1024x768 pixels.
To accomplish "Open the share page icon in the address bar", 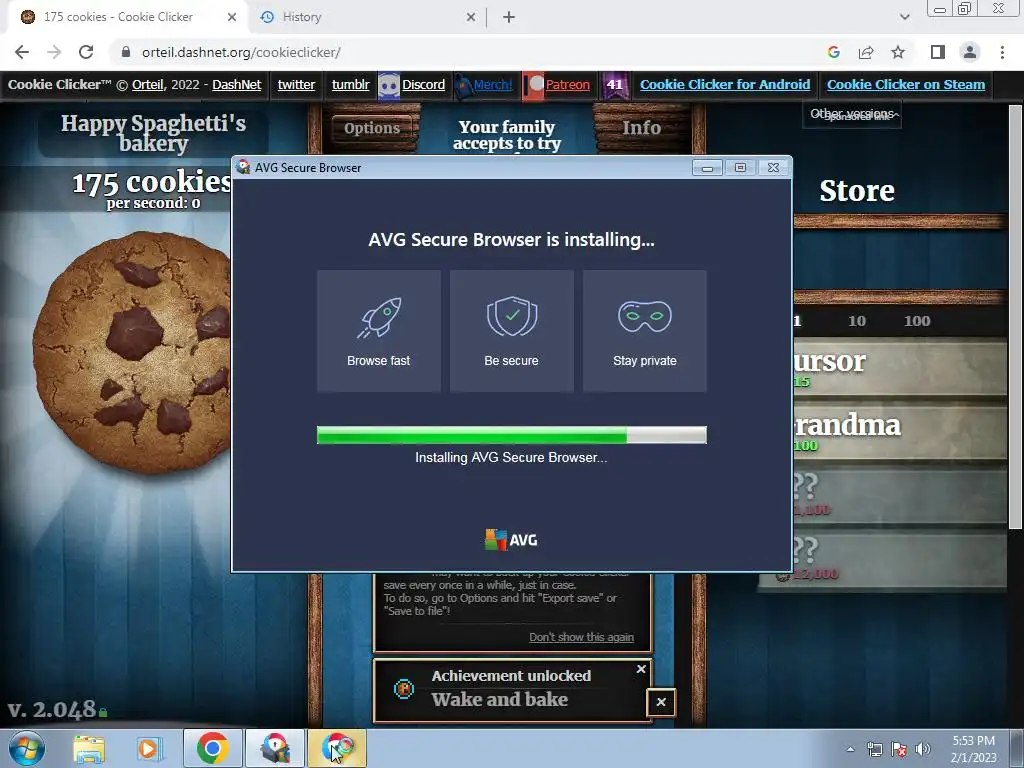I will 866,52.
